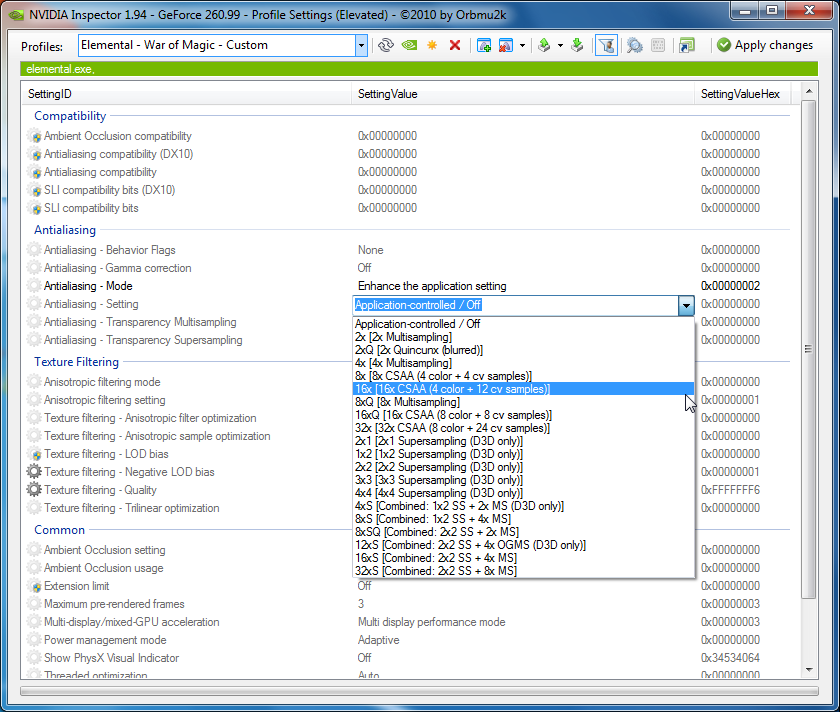Open the Profiles combo box dropdown
The image size is (840, 712).
coord(361,45)
